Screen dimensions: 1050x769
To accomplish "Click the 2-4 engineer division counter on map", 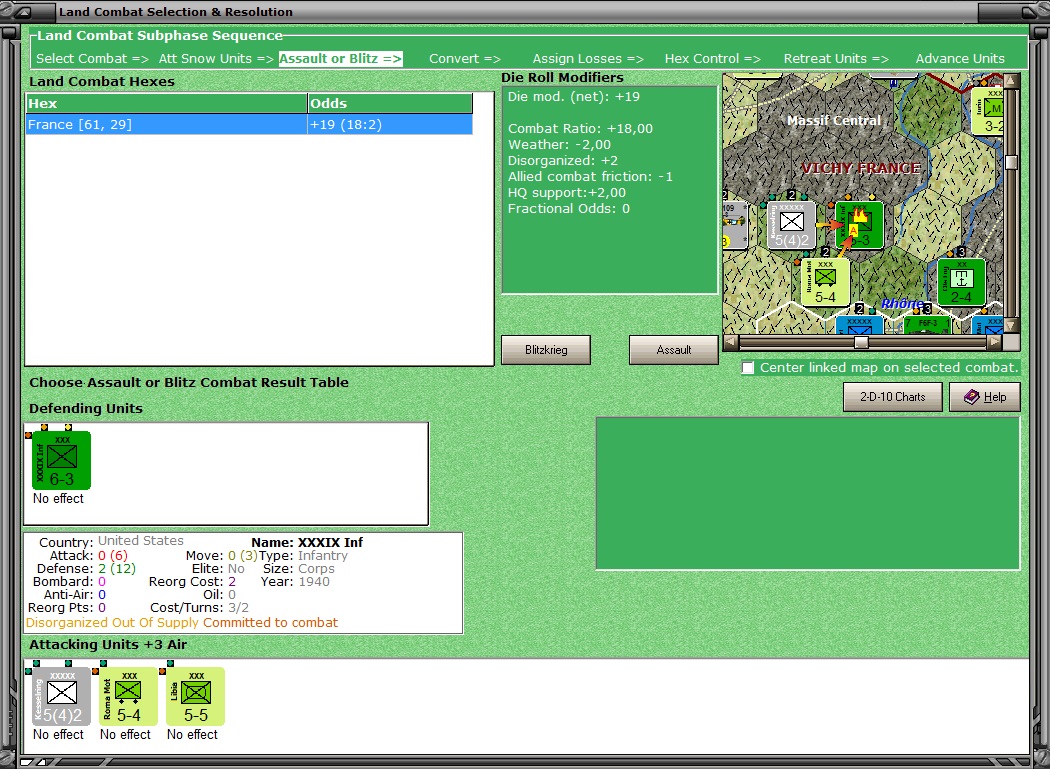I will (x=961, y=282).
